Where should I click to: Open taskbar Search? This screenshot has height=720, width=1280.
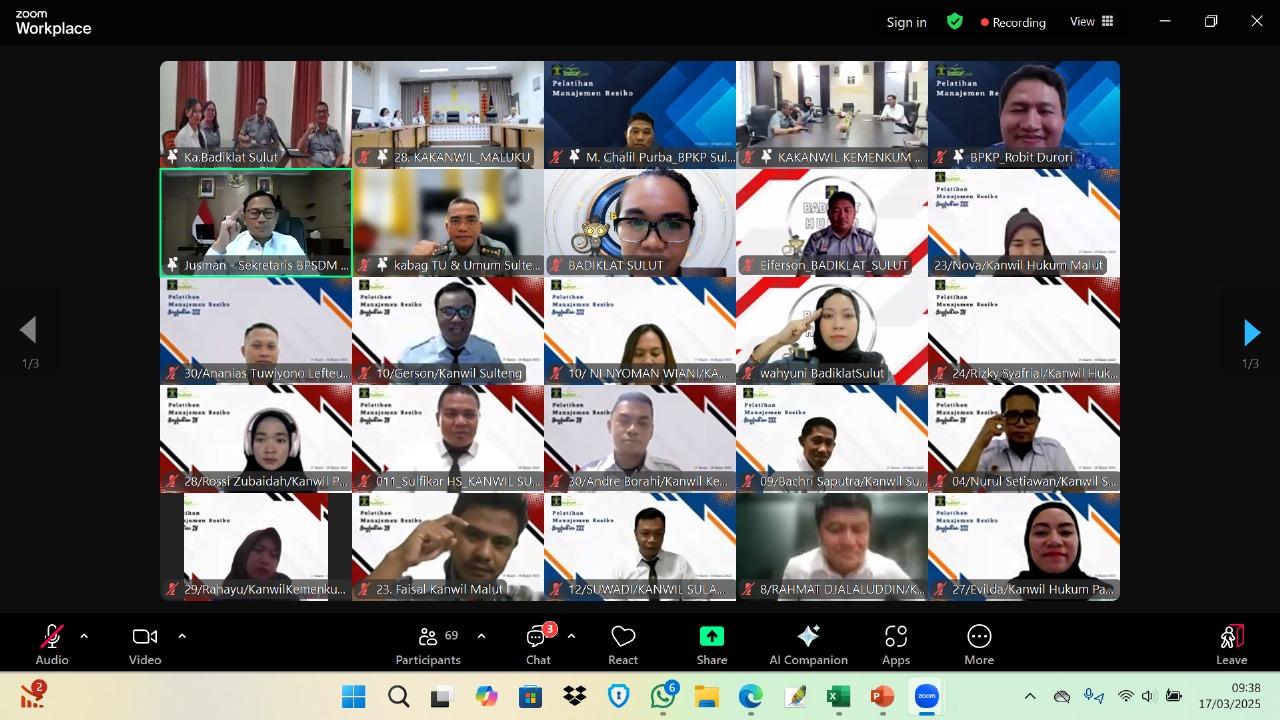point(399,697)
